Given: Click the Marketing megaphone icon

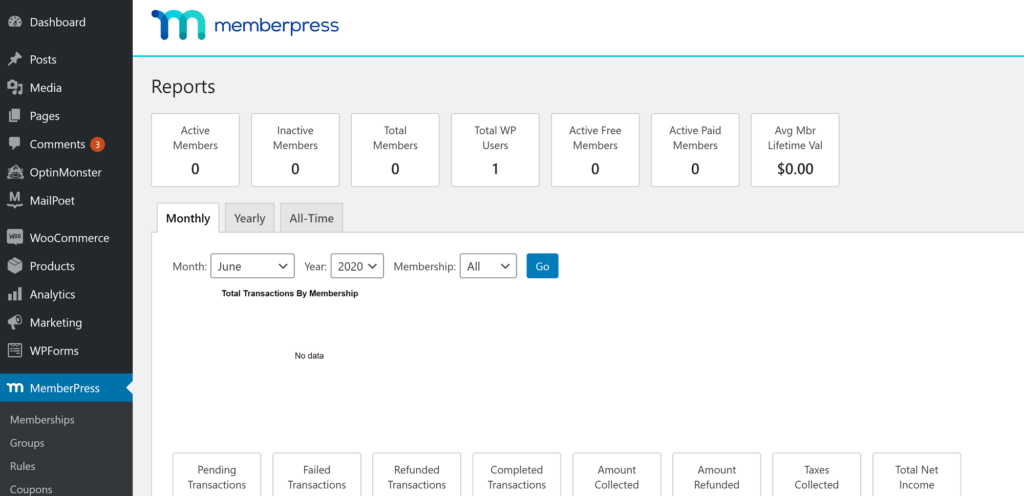Looking at the screenshot, I should [14, 322].
